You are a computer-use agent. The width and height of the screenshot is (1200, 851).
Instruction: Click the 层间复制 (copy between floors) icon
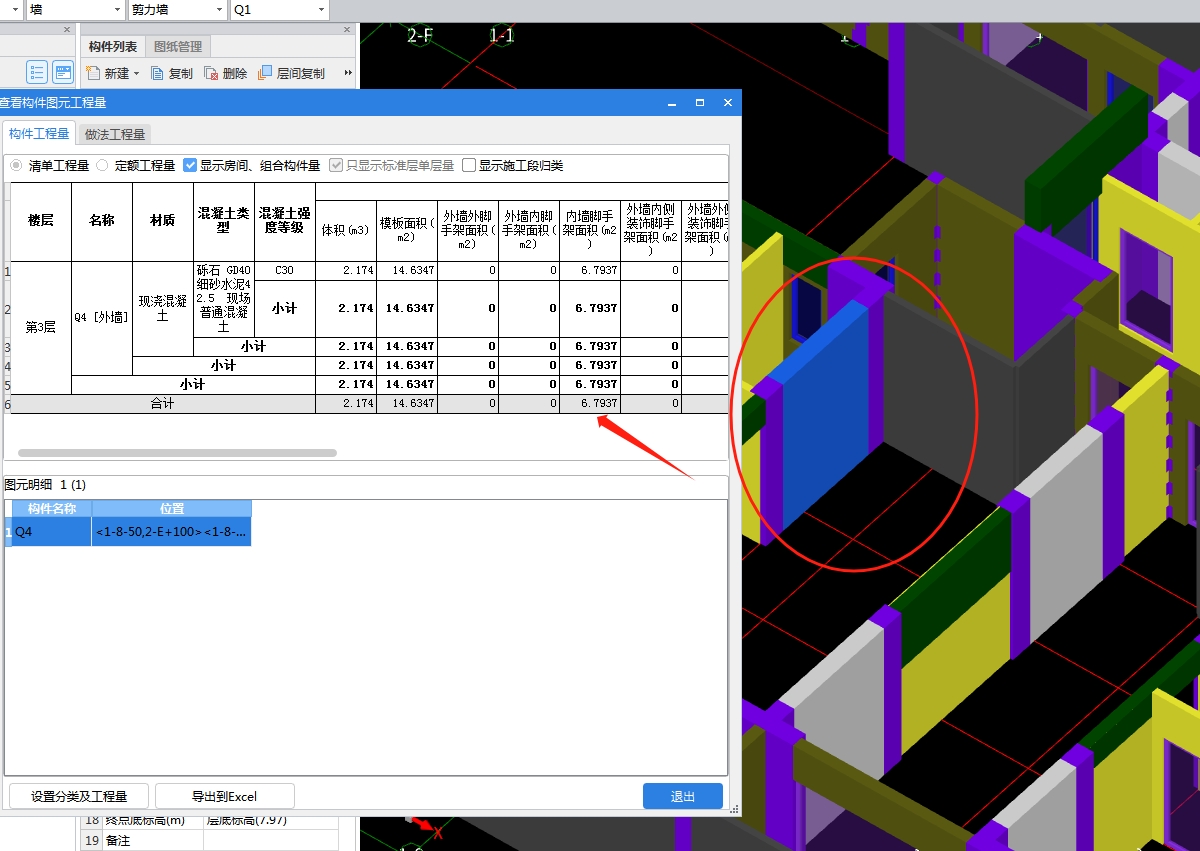coord(265,73)
